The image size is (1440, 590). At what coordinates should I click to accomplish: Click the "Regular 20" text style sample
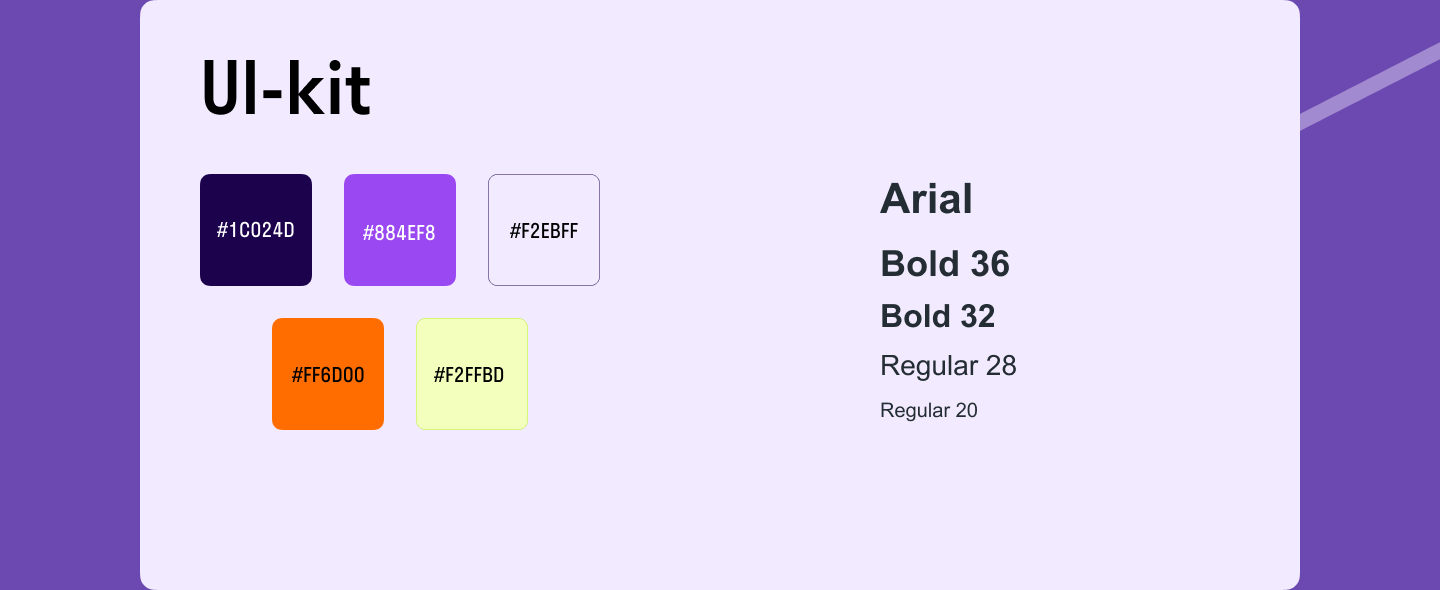[928, 410]
